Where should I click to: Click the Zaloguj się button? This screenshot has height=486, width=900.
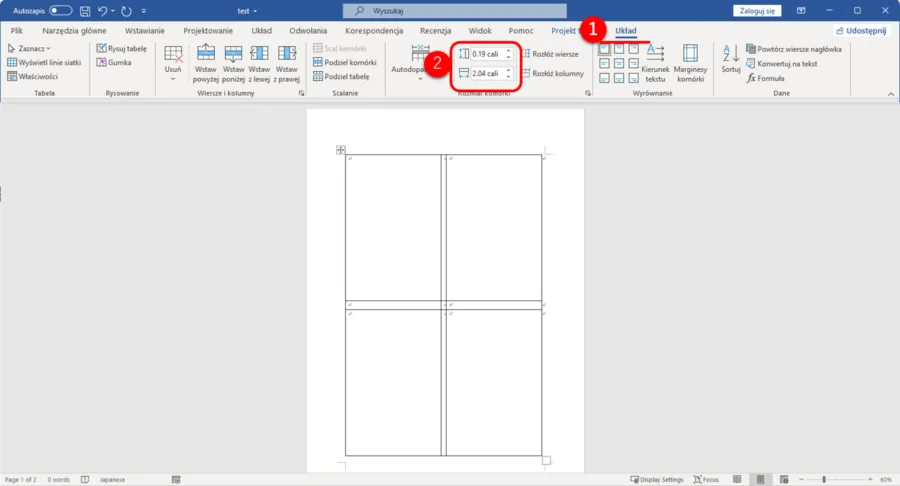(x=759, y=10)
